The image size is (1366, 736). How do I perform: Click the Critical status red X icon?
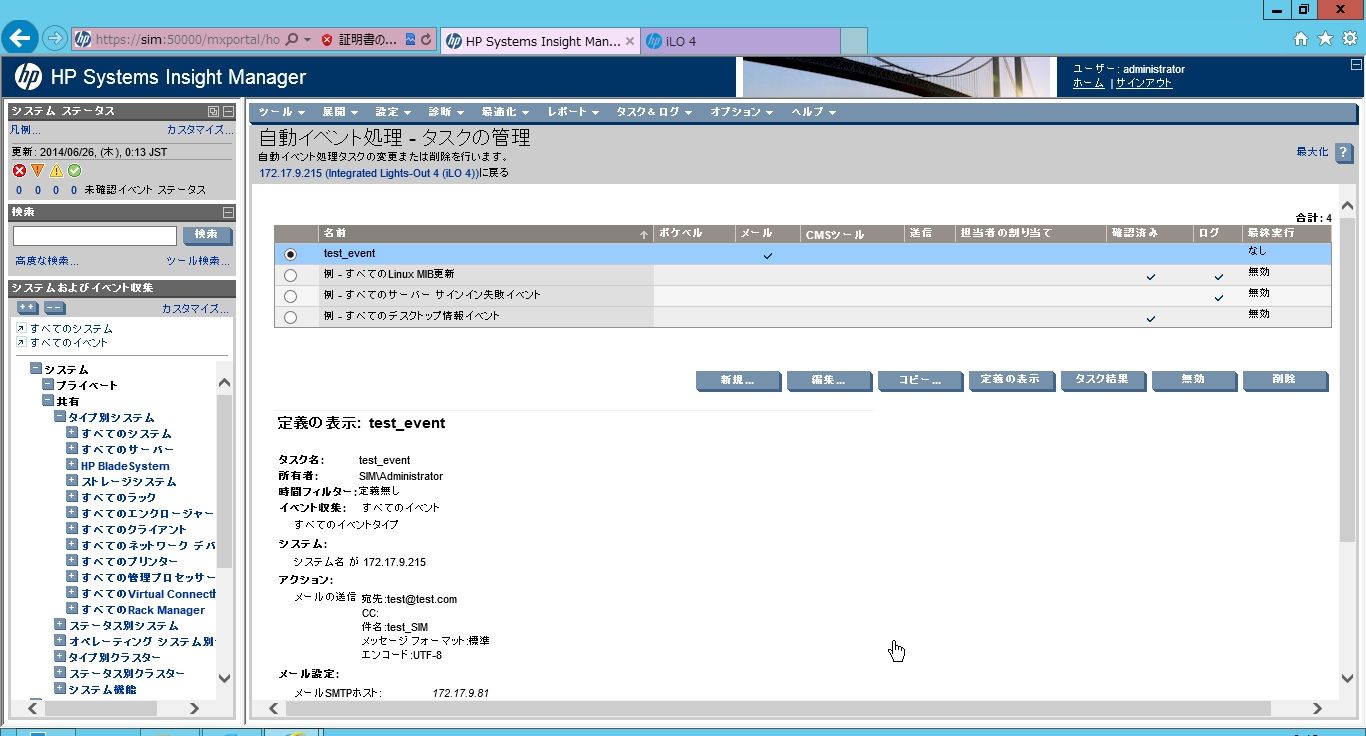[19, 171]
